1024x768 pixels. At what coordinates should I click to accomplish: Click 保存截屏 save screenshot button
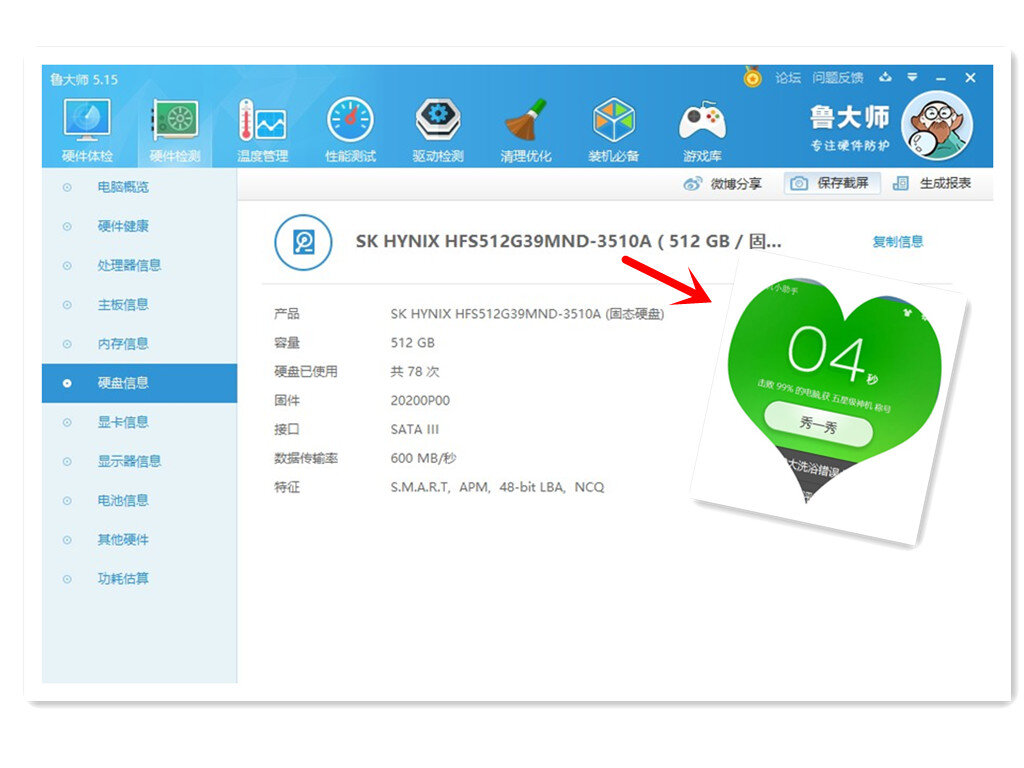pyautogui.click(x=831, y=184)
